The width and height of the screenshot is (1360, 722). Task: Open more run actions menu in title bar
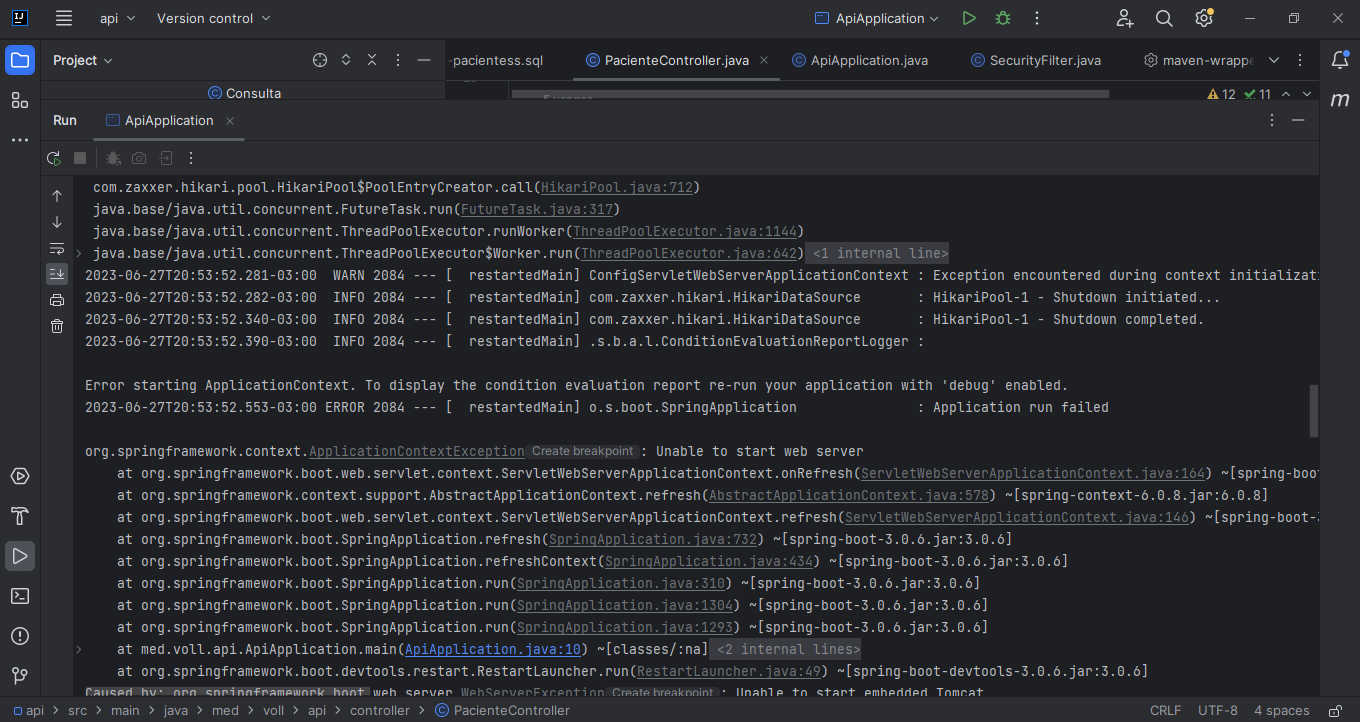tap(1037, 18)
